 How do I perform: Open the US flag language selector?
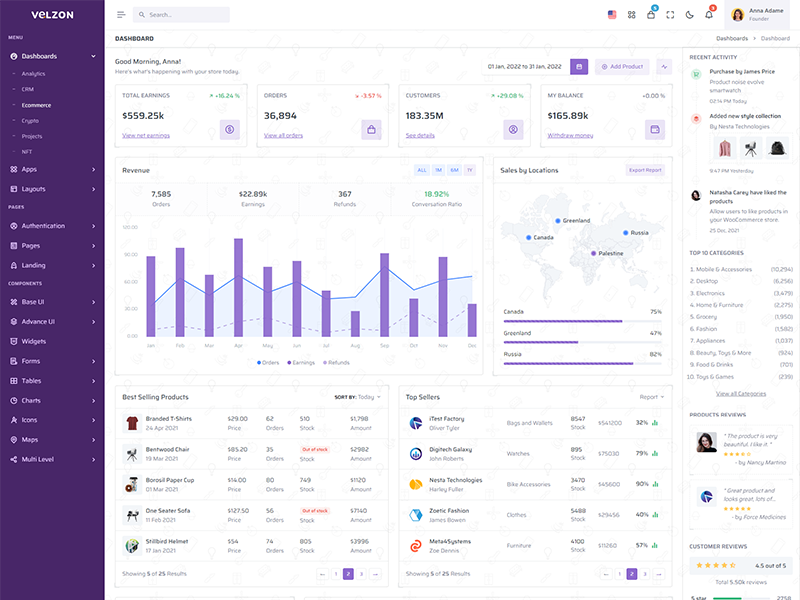point(612,15)
